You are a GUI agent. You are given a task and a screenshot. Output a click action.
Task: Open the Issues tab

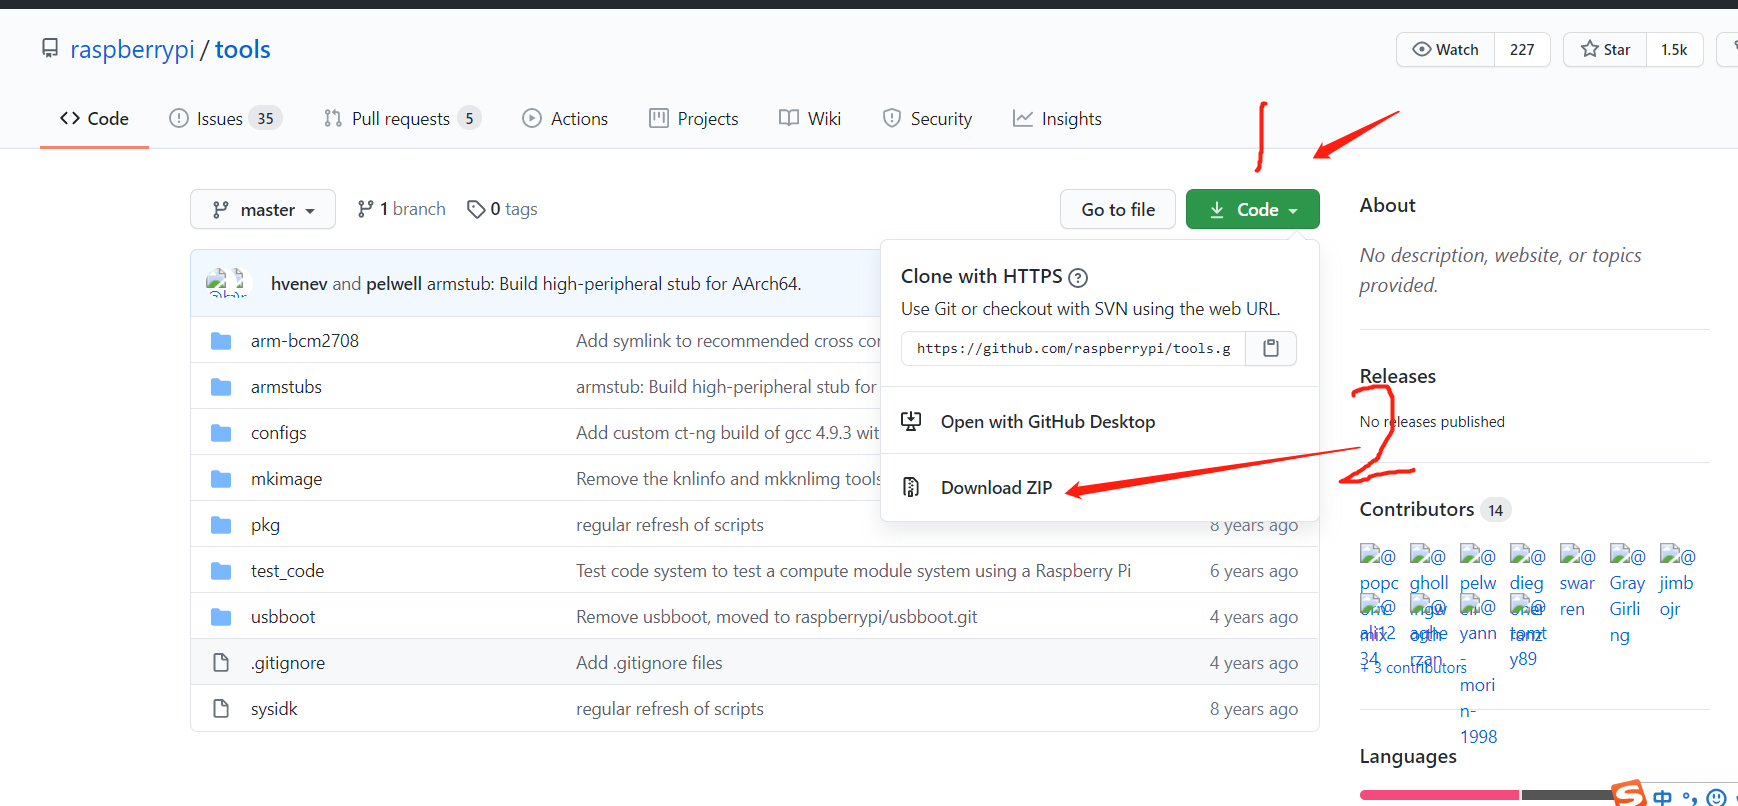(x=225, y=119)
